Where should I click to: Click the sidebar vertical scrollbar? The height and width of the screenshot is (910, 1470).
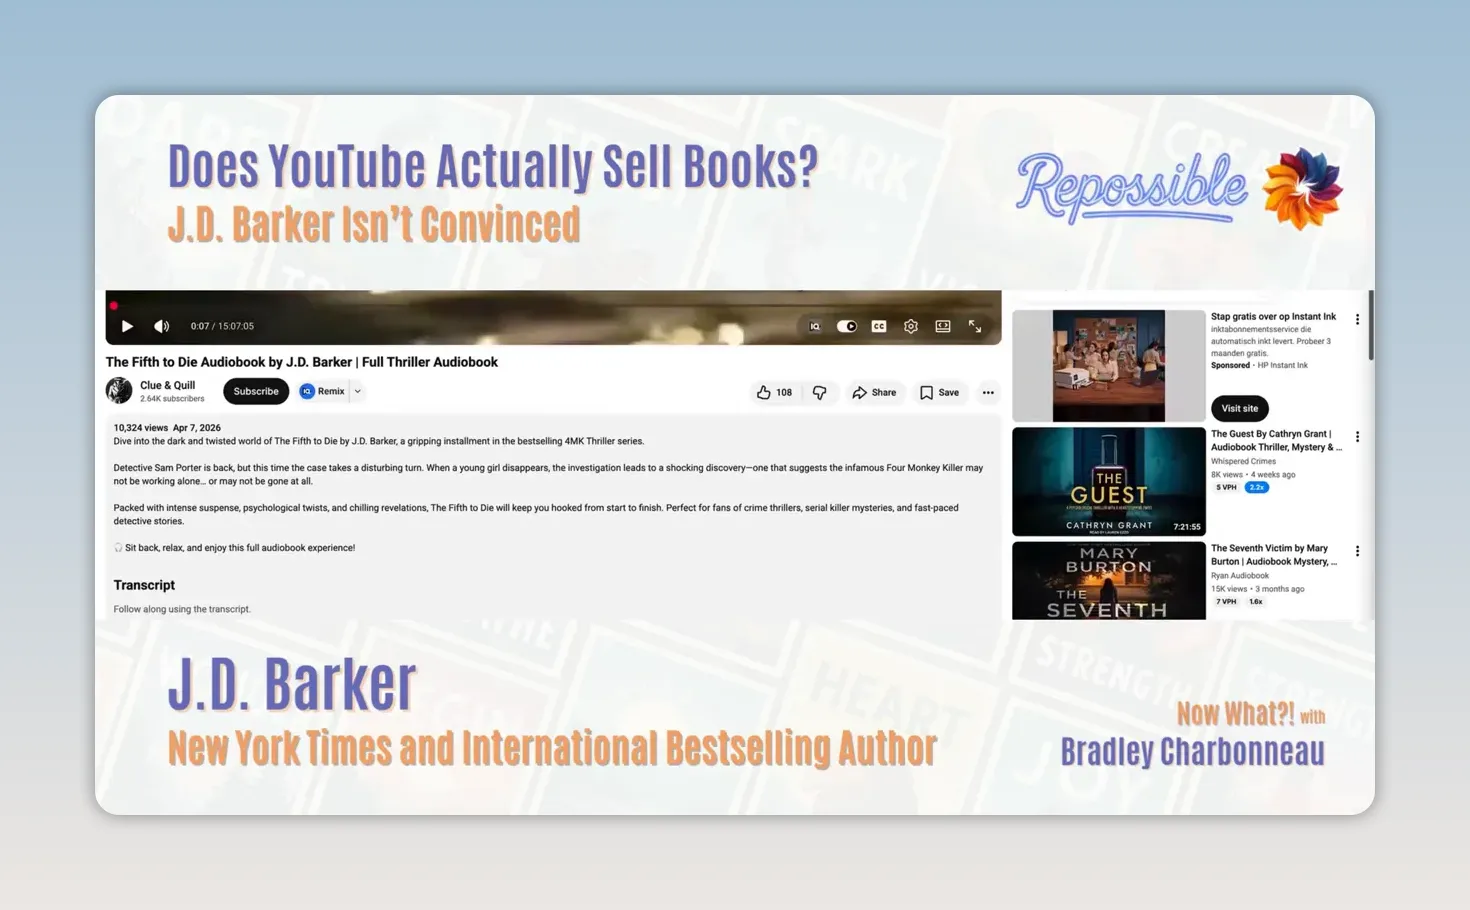1370,325
